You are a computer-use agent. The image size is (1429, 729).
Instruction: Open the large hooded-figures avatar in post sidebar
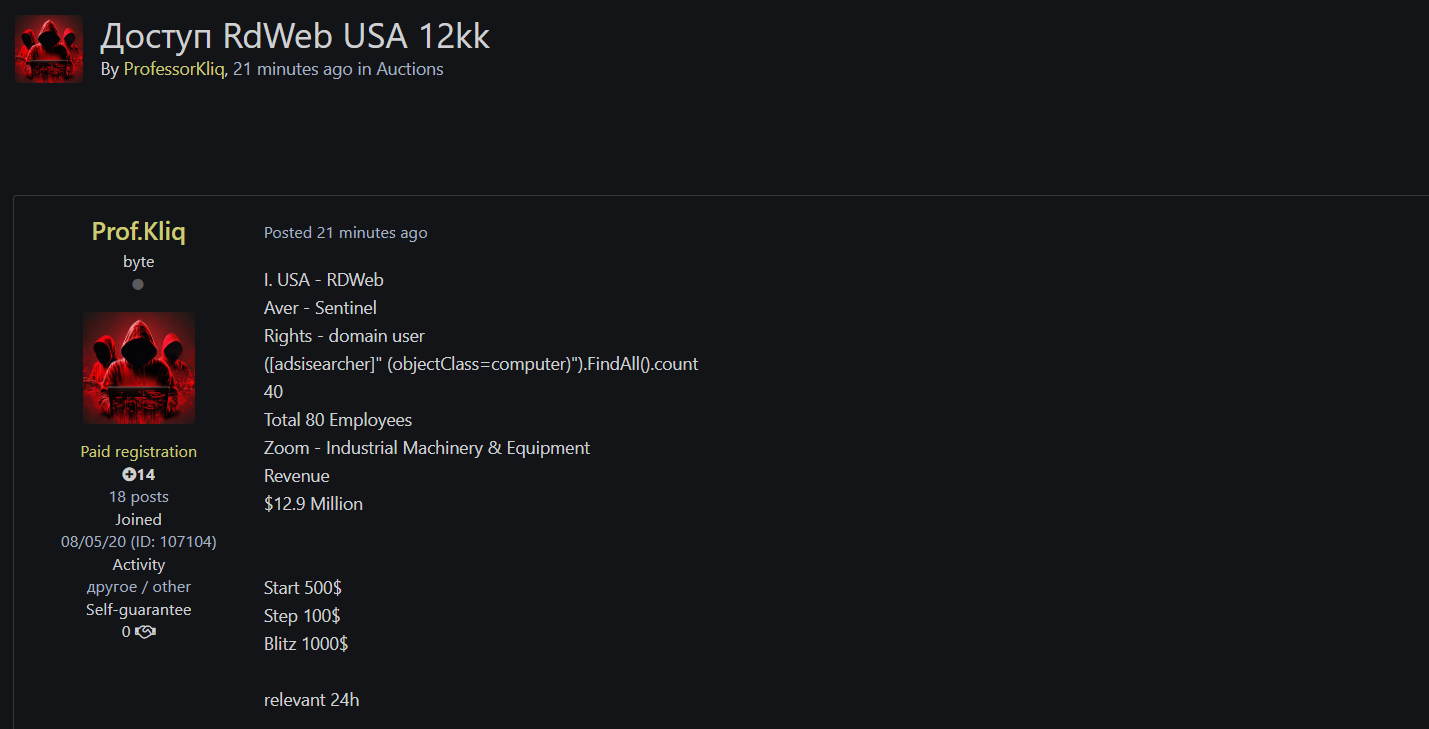click(139, 367)
